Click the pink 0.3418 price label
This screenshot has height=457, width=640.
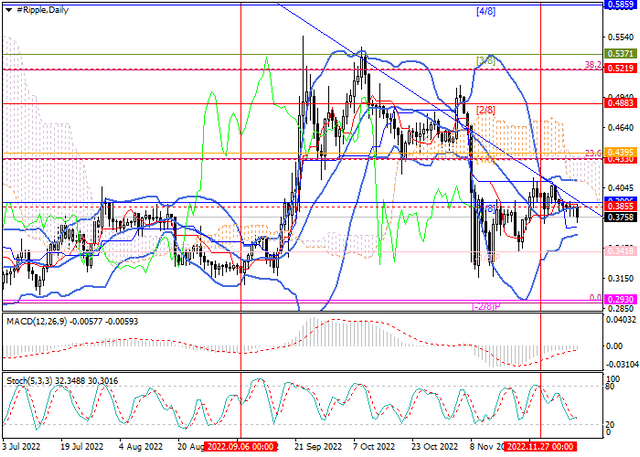click(x=620, y=251)
